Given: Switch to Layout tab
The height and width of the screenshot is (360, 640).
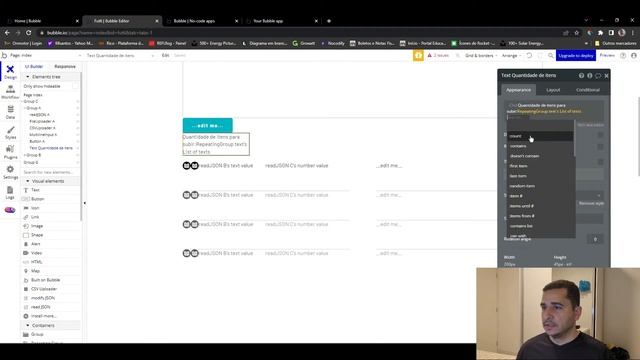Looking at the screenshot, I should click(553, 90).
